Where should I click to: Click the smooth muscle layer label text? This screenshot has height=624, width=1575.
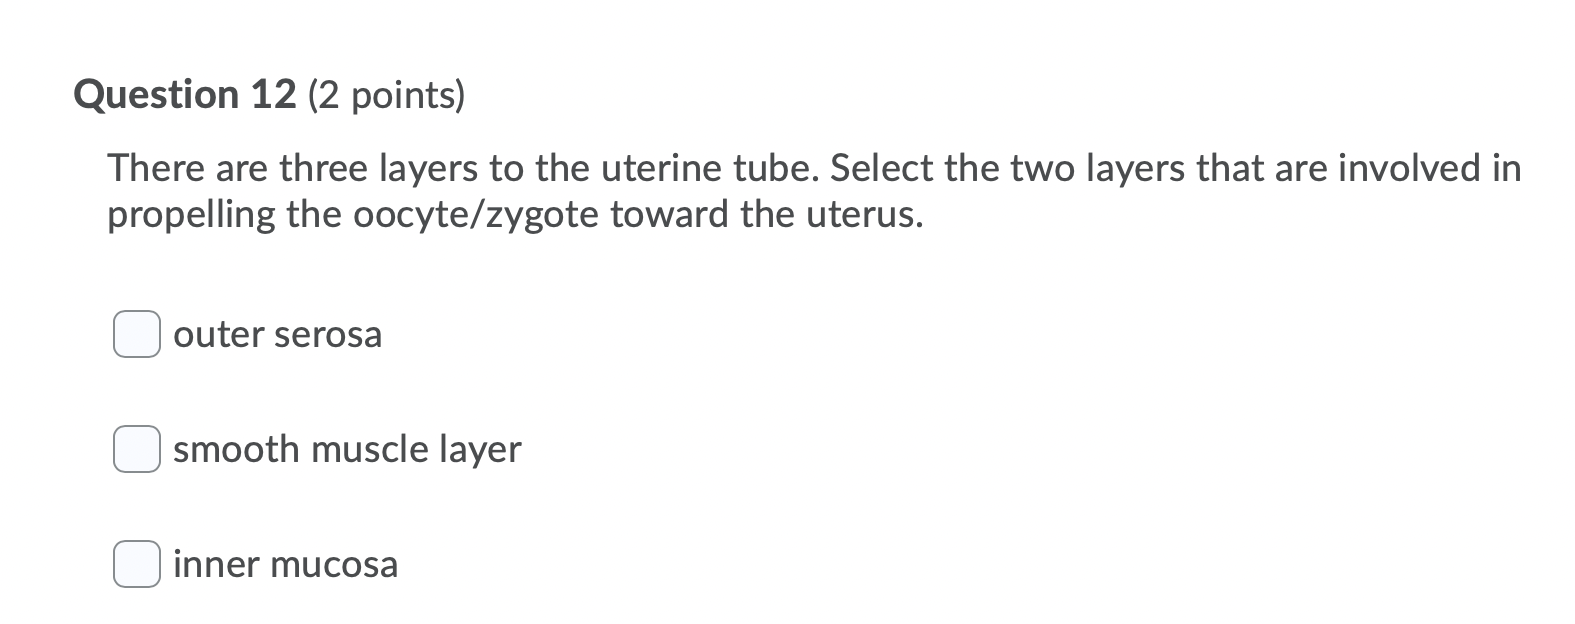click(347, 449)
